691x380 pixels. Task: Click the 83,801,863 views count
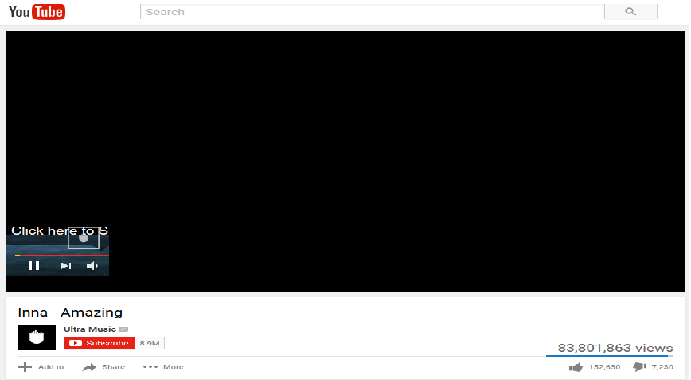(615, 348)
